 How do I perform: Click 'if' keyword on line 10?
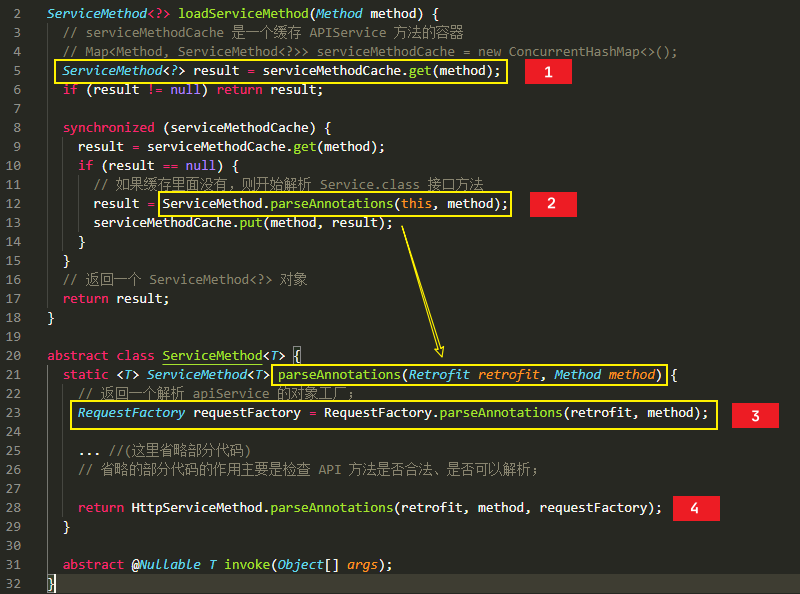click(x=86, y=166)
